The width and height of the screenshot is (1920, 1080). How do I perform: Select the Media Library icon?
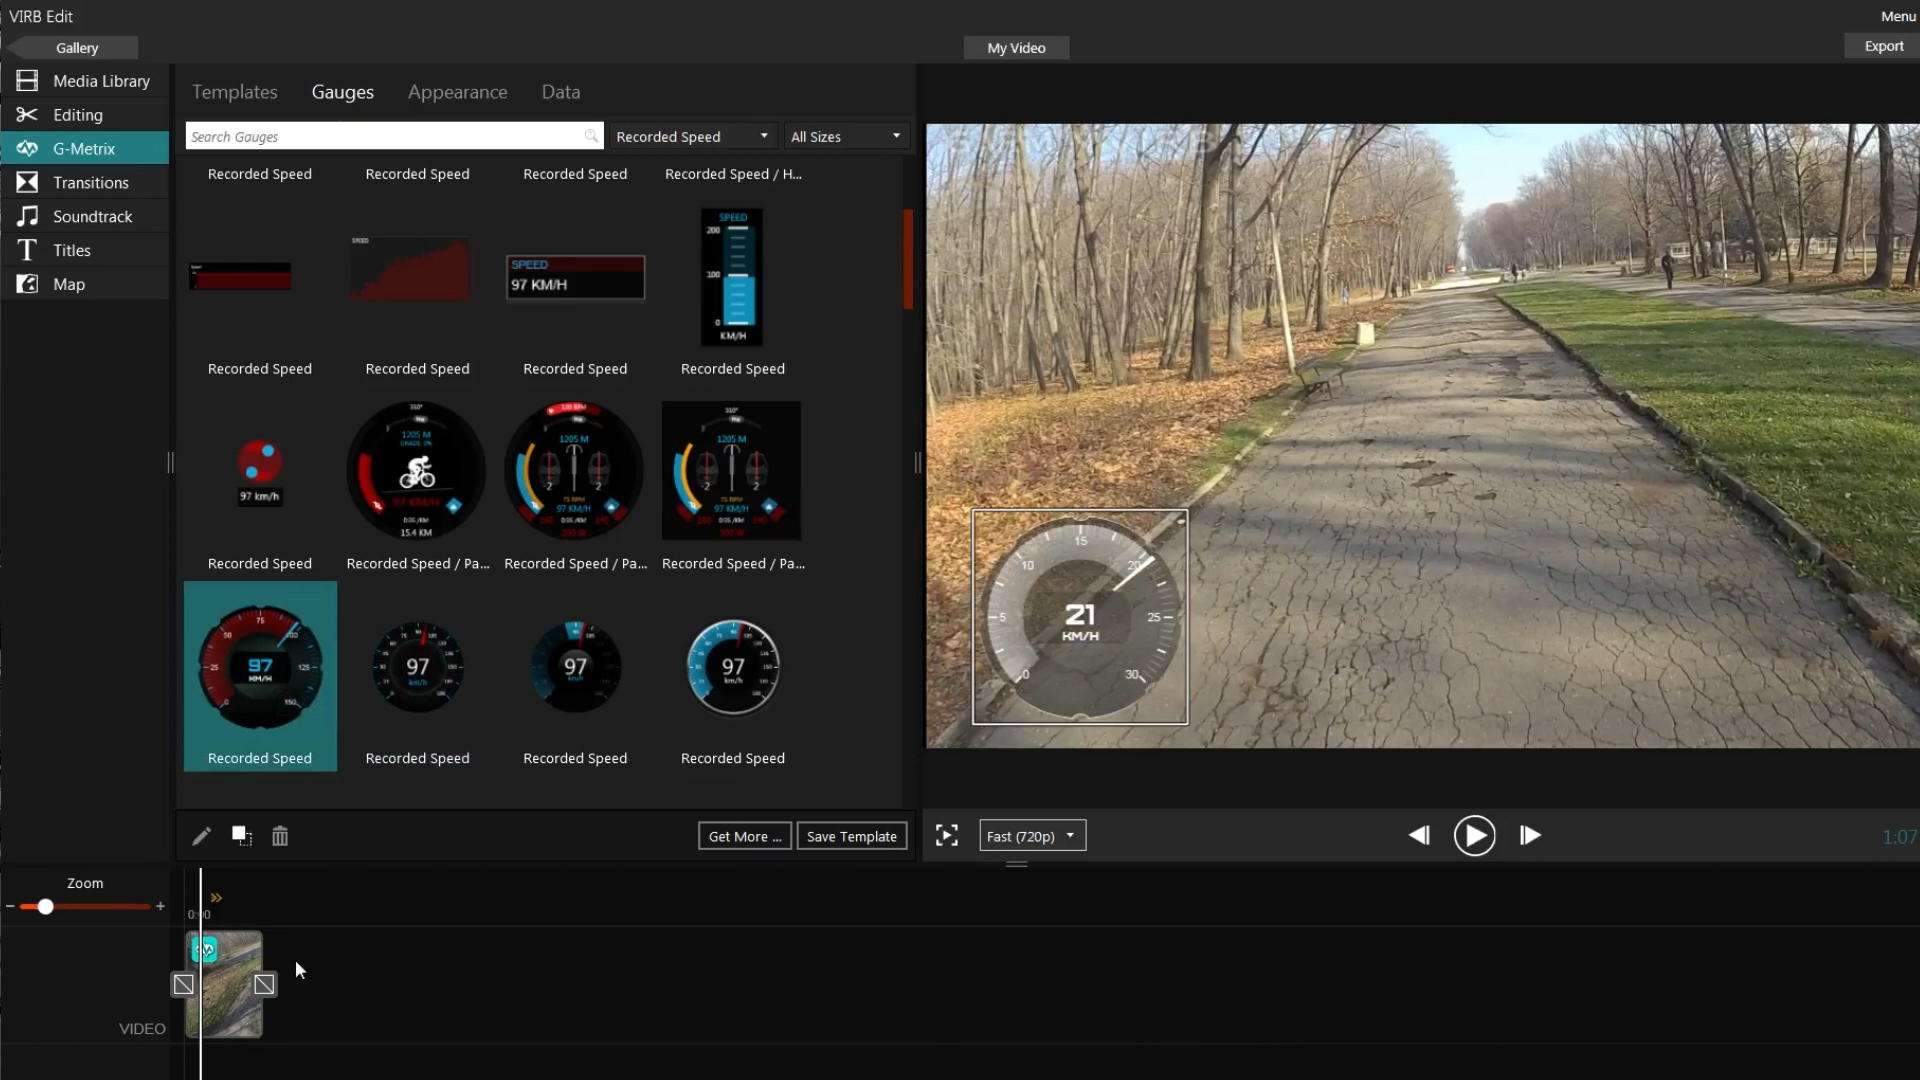[x=28, y=80]
